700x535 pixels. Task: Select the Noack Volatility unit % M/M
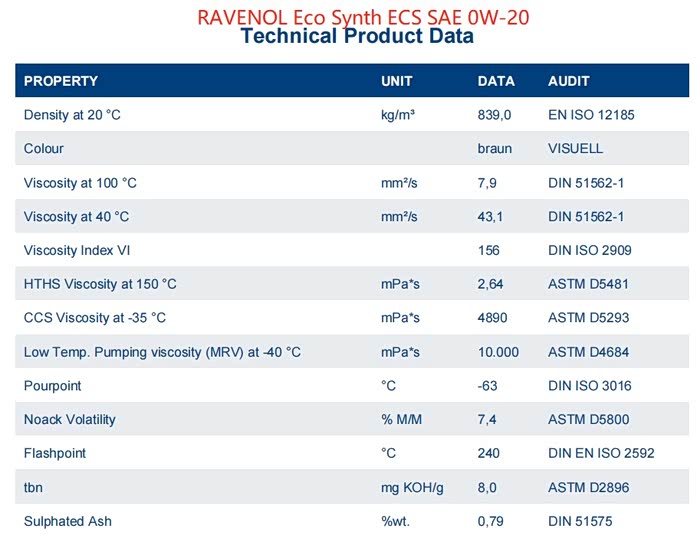(400, 420)
